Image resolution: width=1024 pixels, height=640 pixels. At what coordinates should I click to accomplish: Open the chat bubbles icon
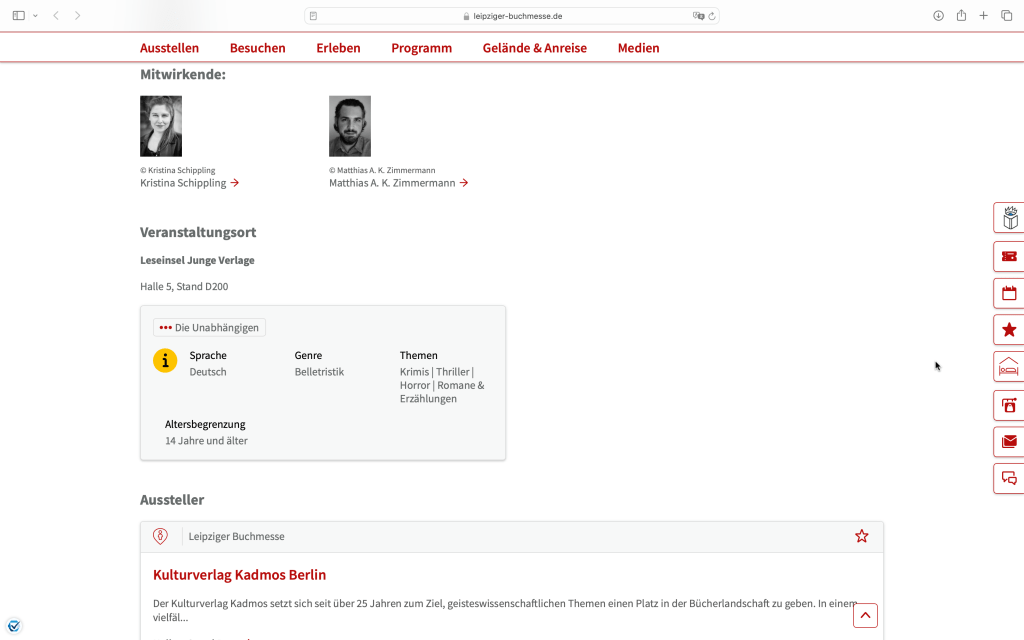(x=1009, y=478)
